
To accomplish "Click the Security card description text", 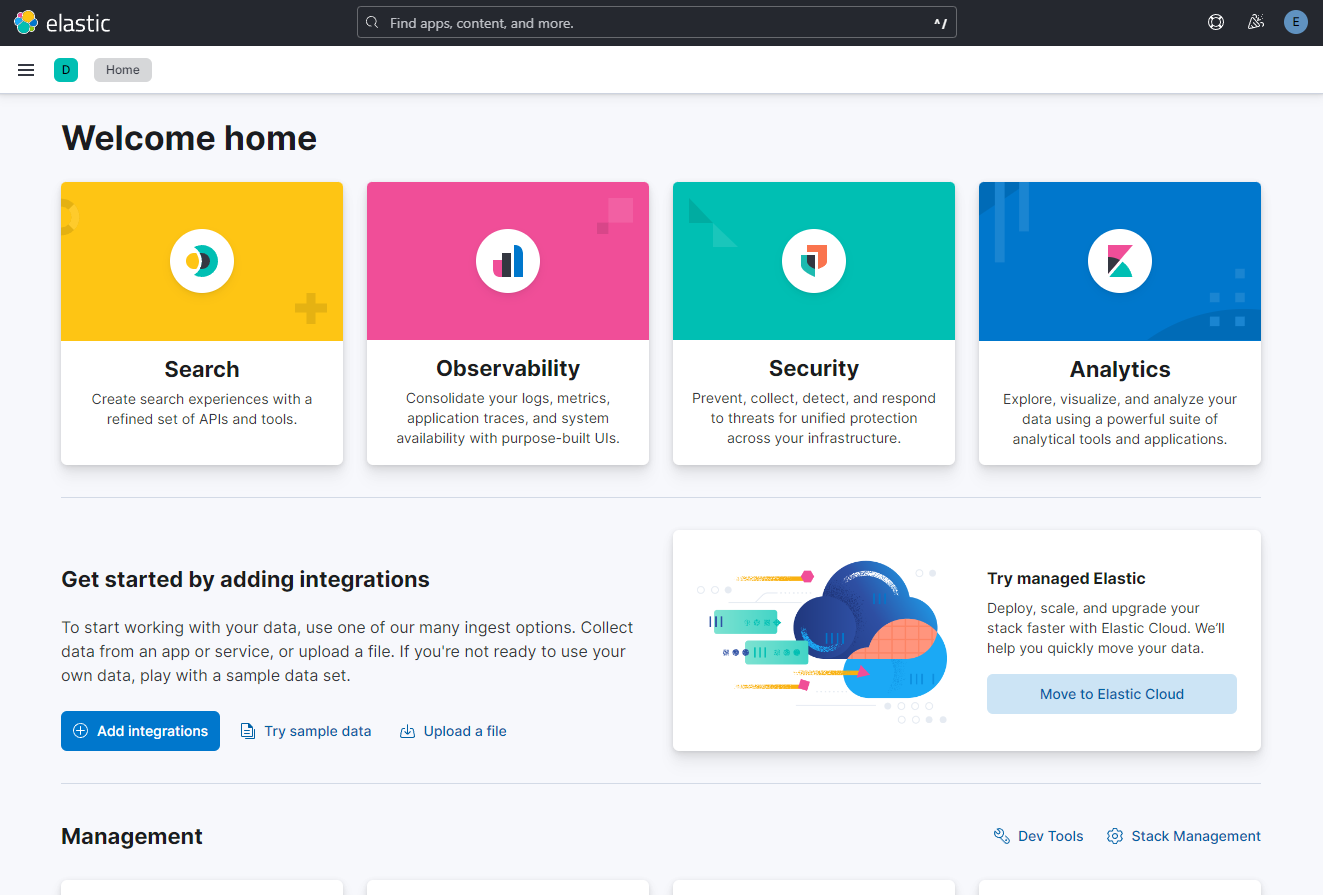I will pos(814,418).
